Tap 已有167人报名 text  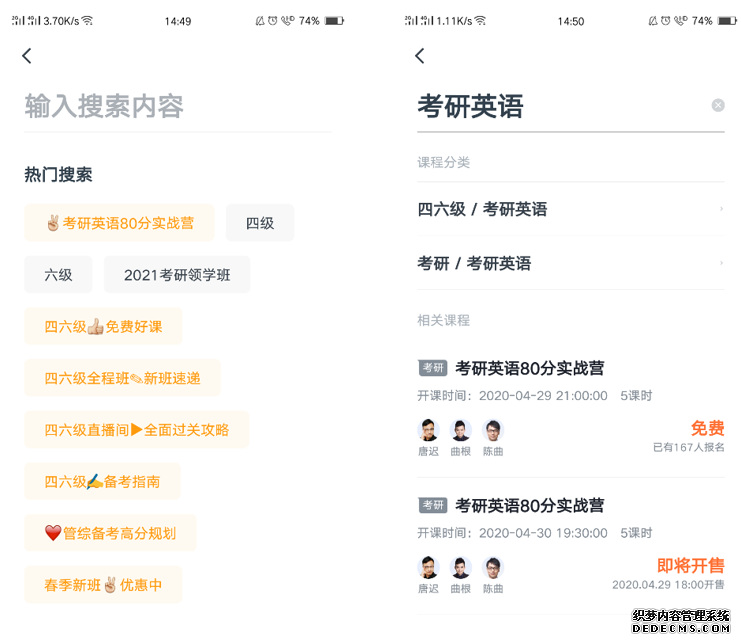click(689, 447)
